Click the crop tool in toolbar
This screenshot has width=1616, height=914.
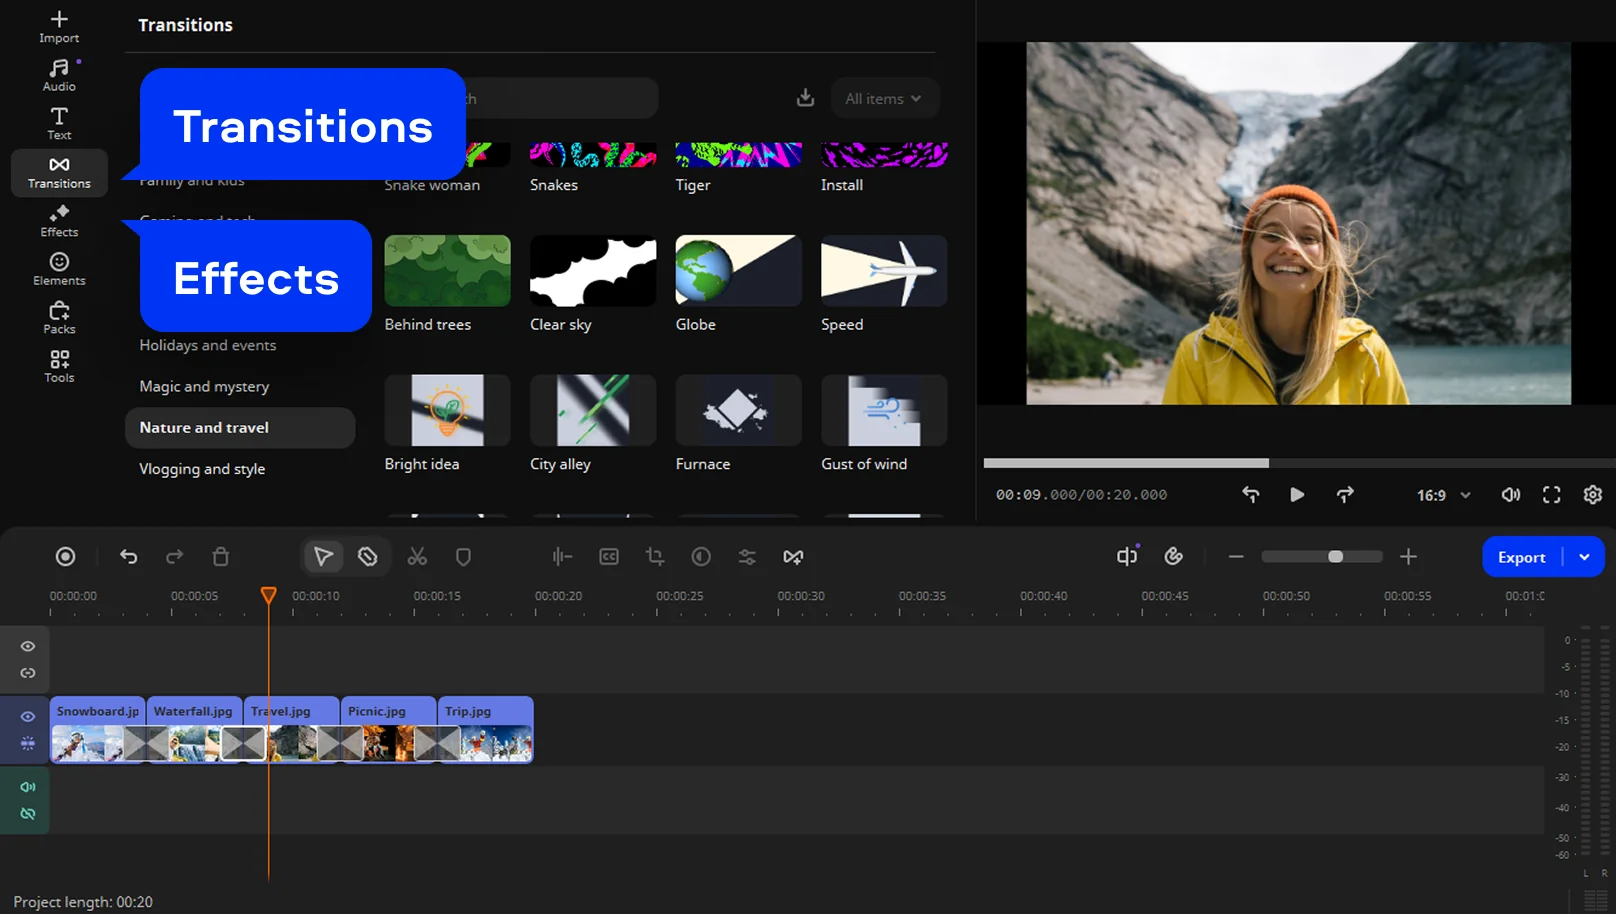pyautogui.click(x=655, y=557)
